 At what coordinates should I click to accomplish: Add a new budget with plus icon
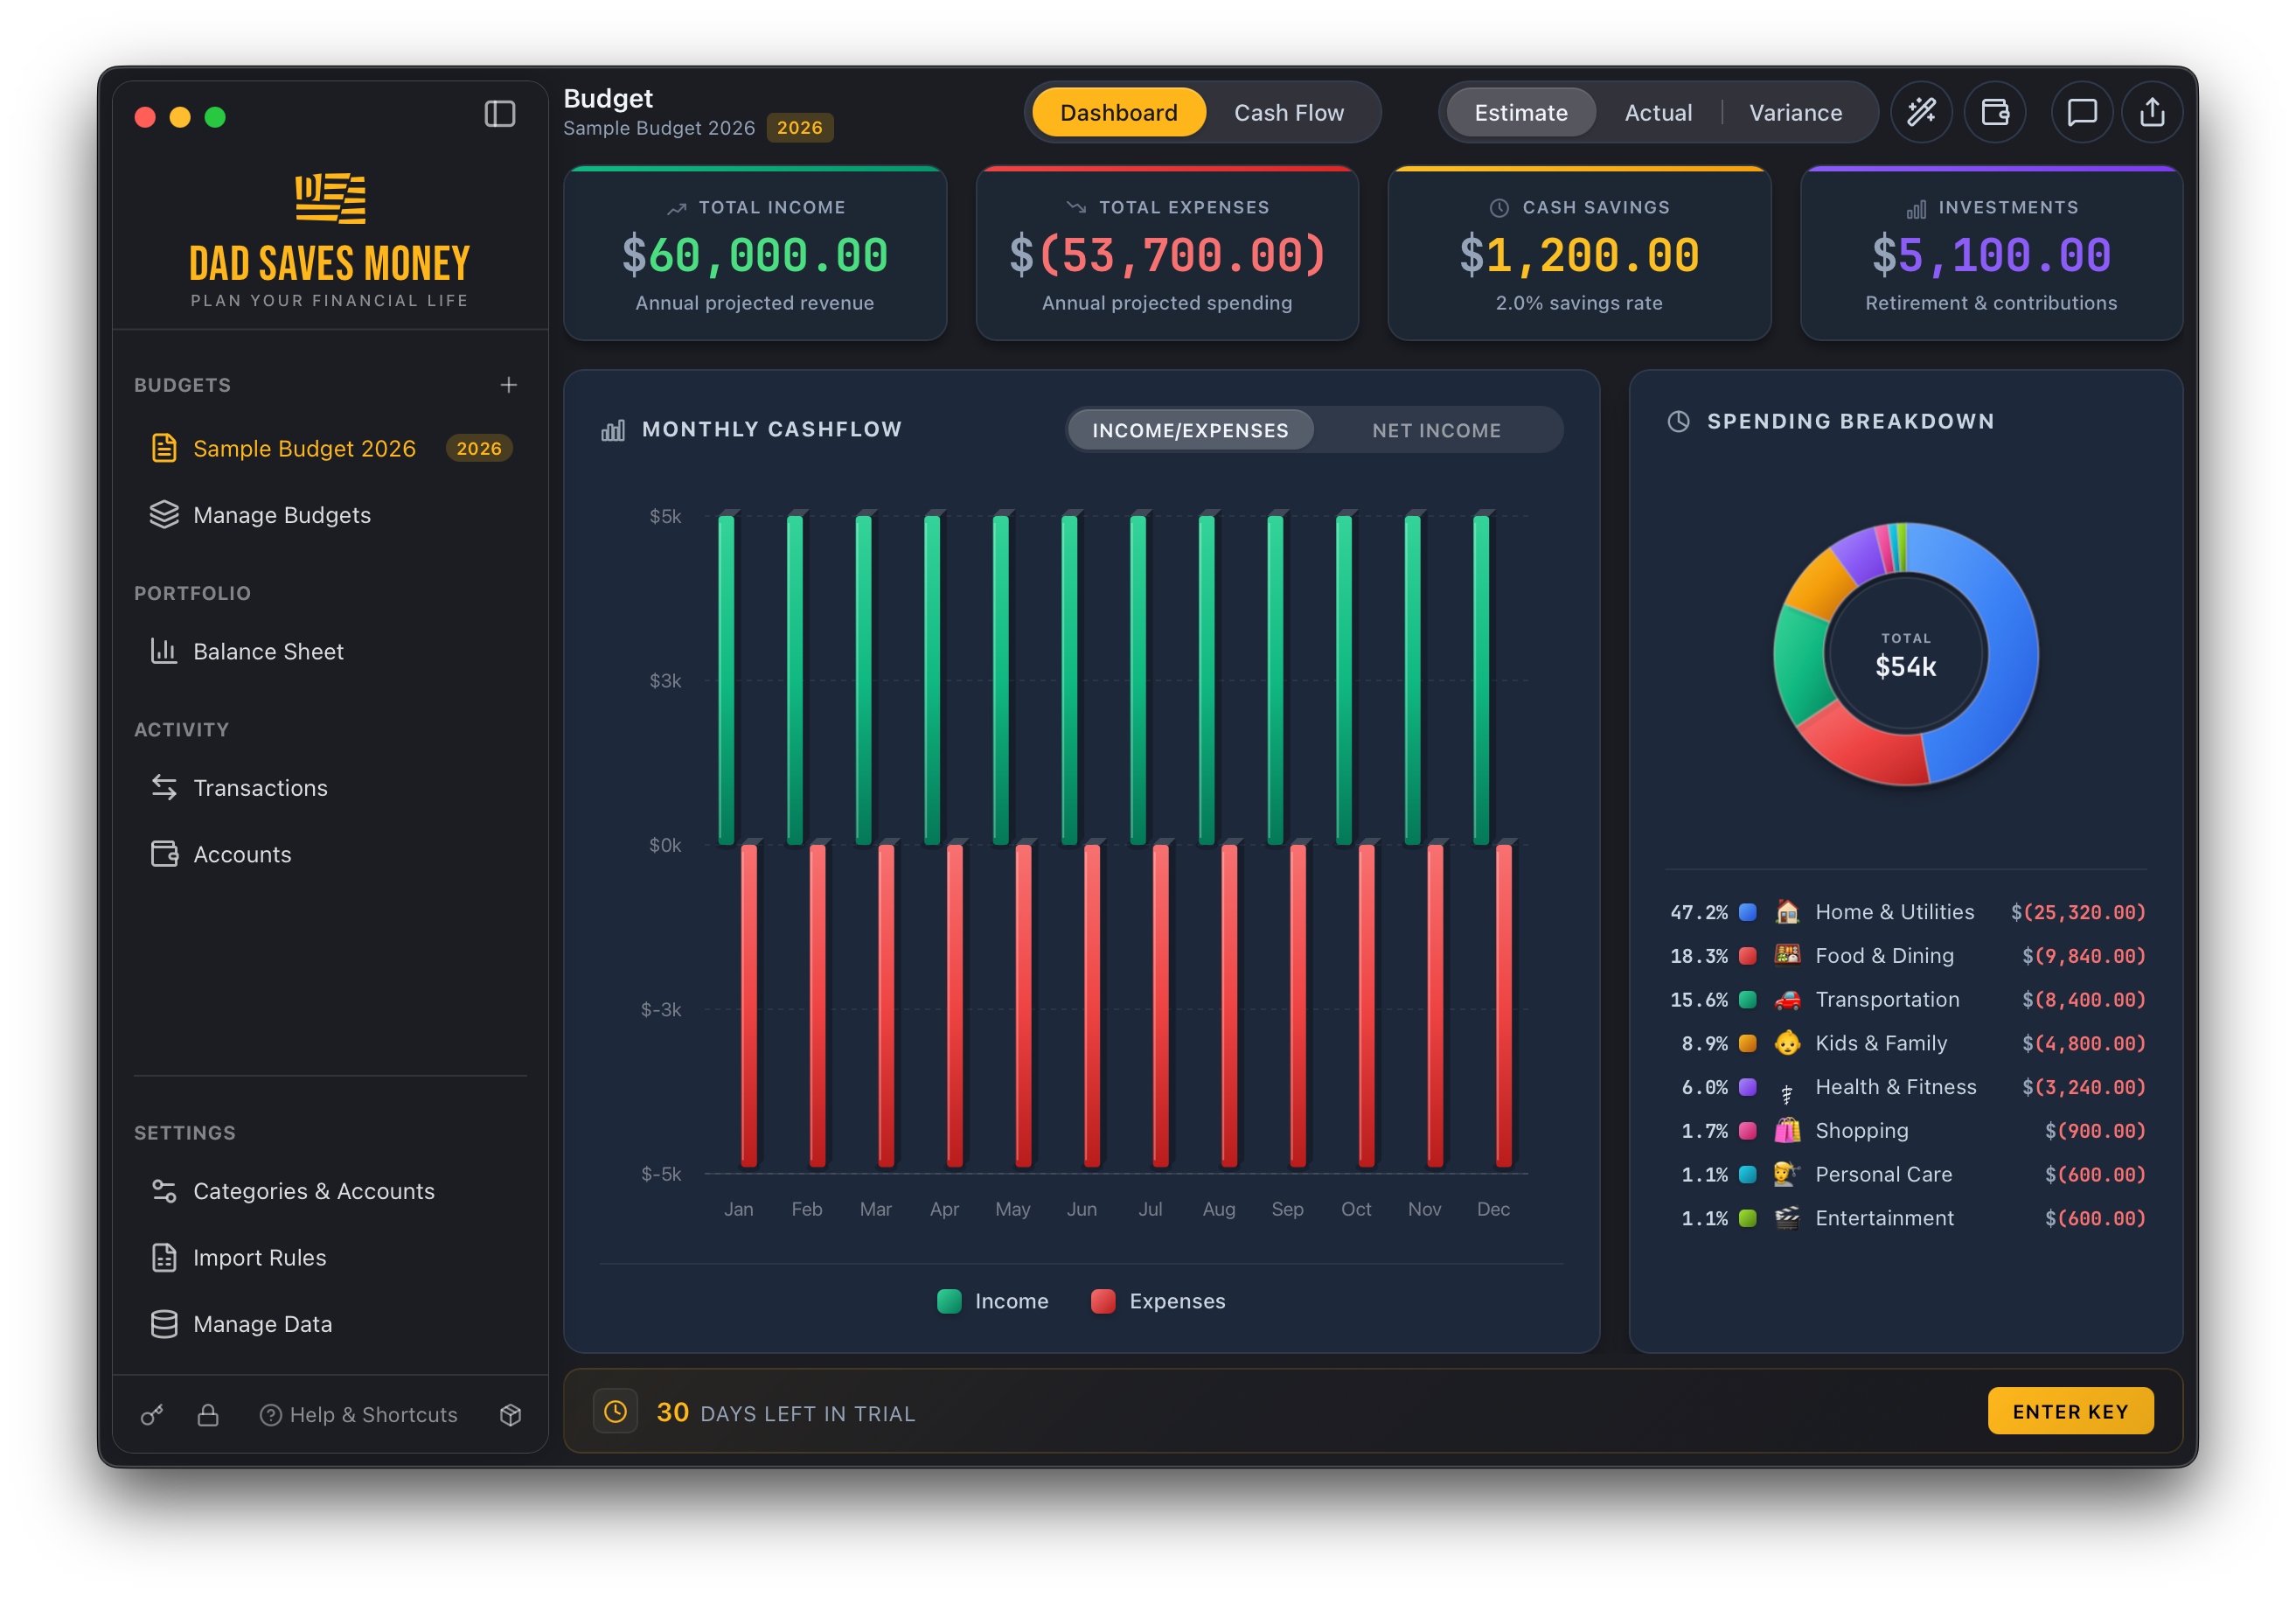point(508,385)
